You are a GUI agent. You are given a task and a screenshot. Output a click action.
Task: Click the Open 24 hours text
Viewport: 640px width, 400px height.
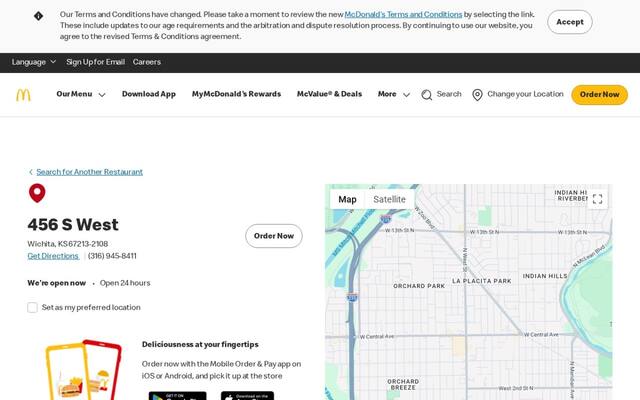pyautogui.click(x=125, y=283)
